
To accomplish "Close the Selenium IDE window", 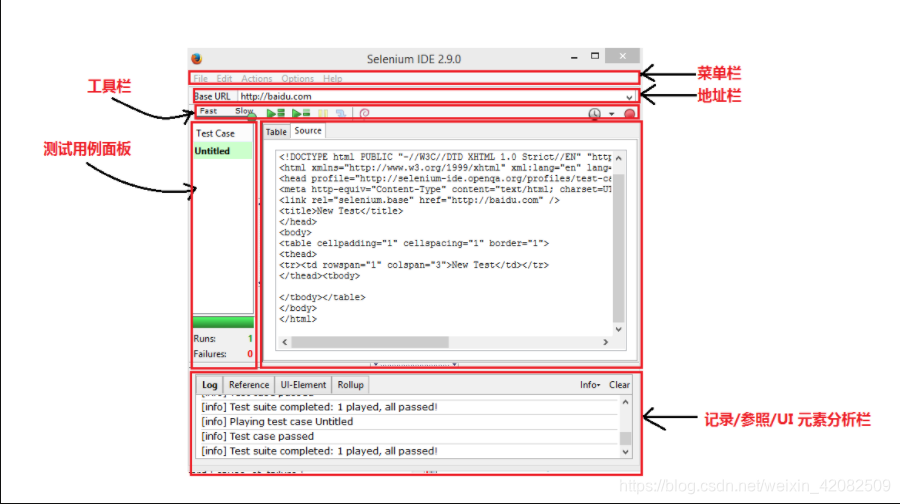I will coord(623,56).
